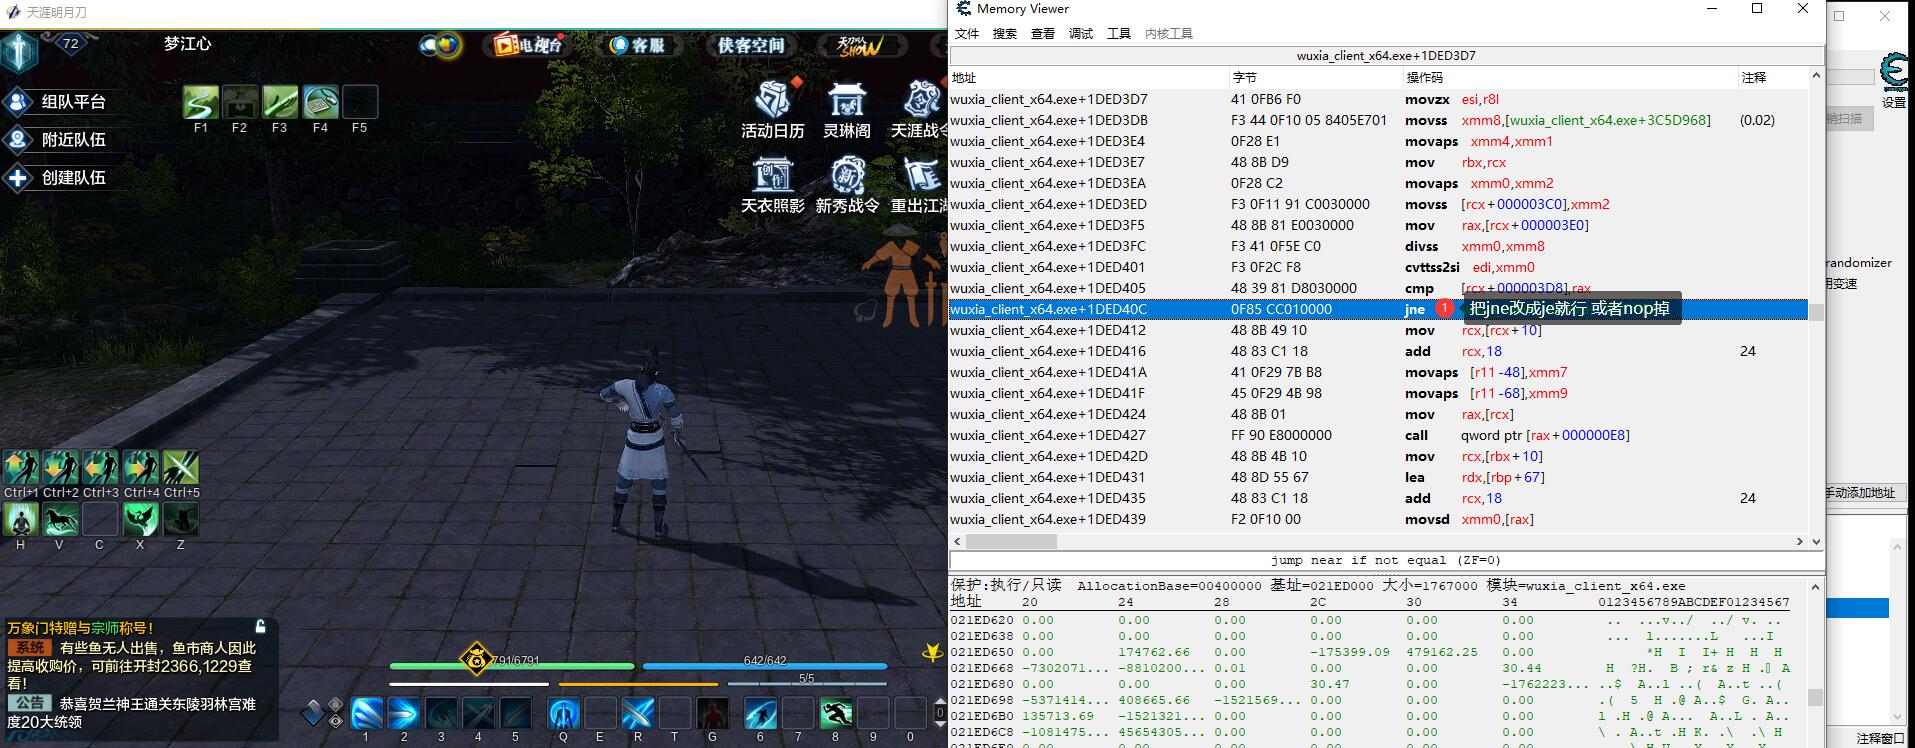Cast the skill in hotbar slot Q
Image resolution: width=1915 pixels, height=748 pixels.
(x=564, y=713)
